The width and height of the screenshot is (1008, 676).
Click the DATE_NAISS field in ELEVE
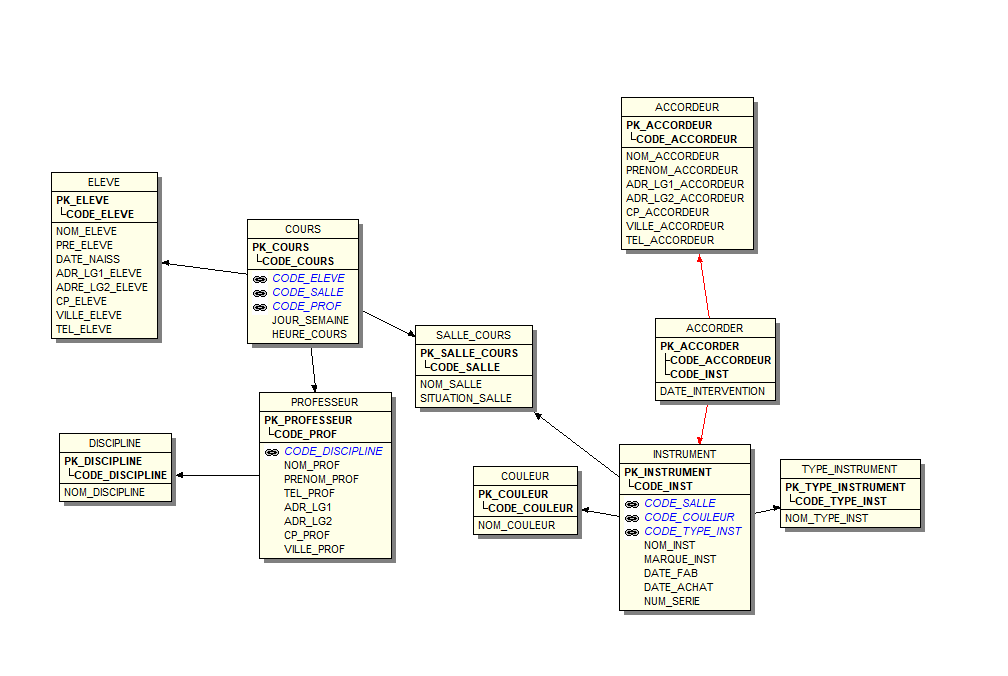(x=88, y=259)
